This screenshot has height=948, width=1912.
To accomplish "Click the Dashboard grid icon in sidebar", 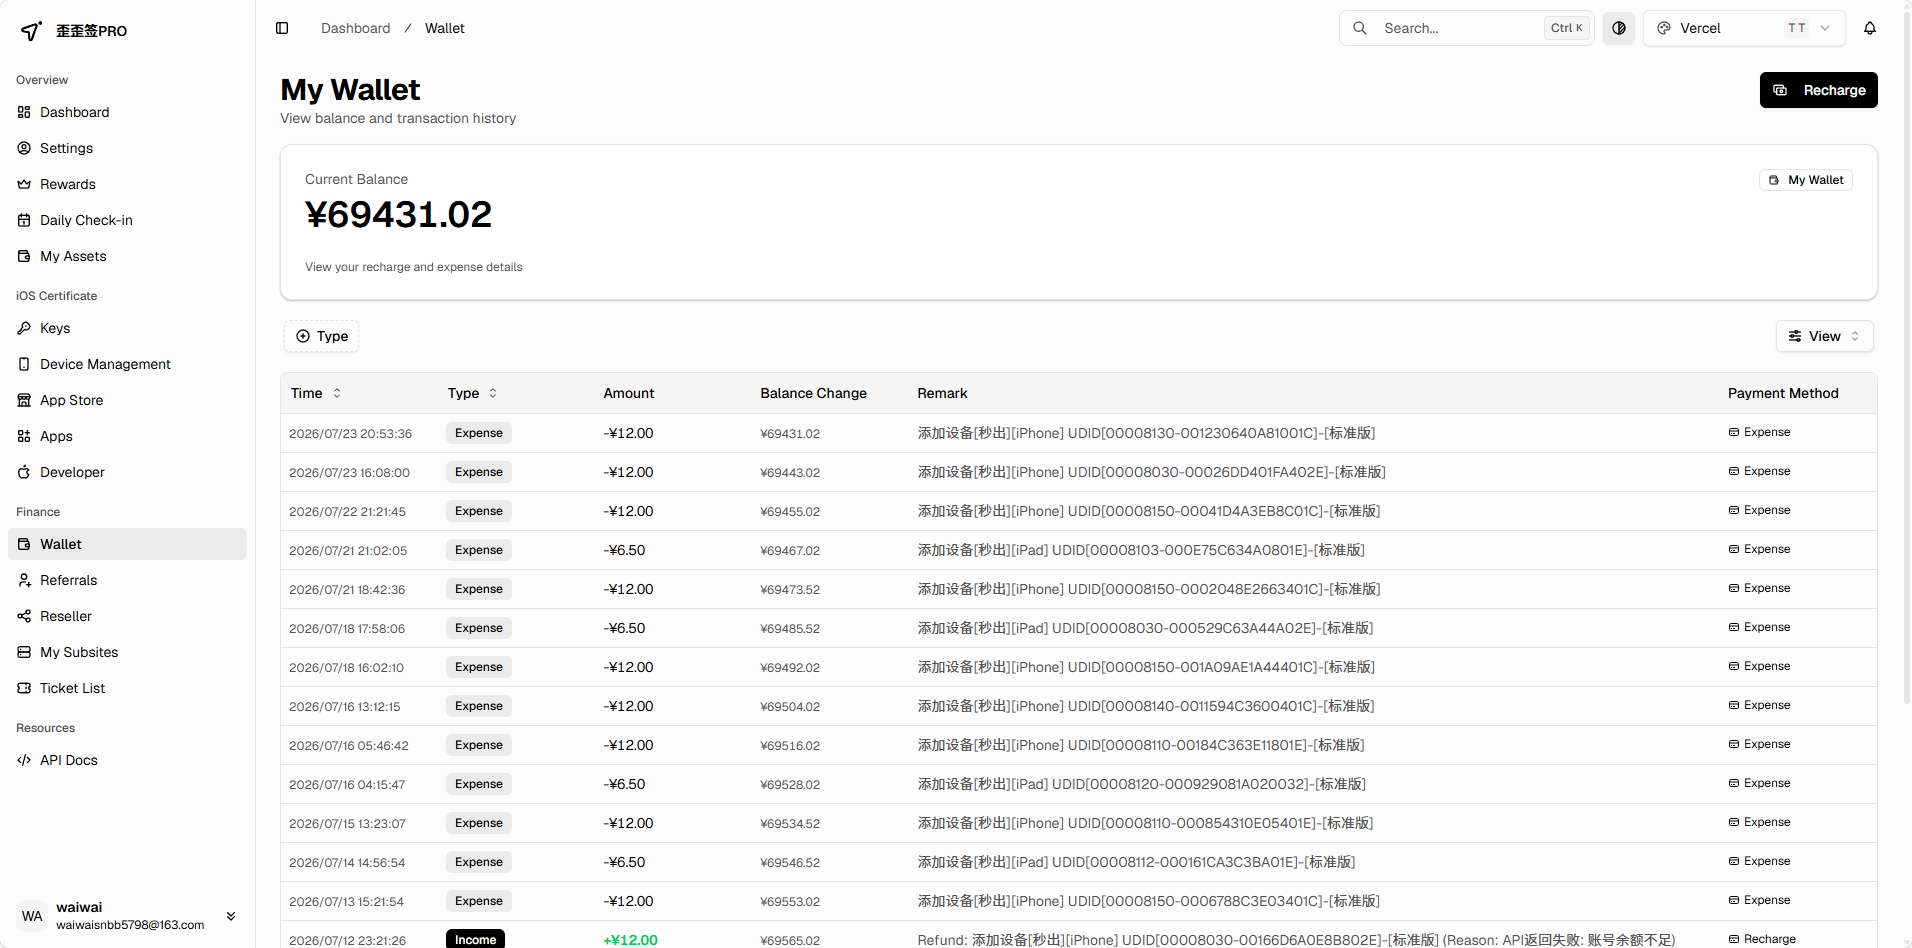I will click(24, 112).
